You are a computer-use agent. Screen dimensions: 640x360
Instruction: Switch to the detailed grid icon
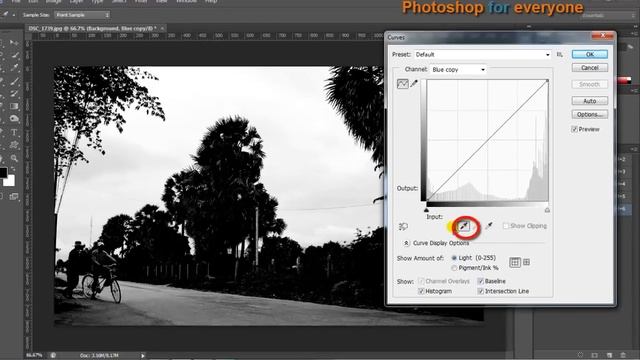pos(527,262)
